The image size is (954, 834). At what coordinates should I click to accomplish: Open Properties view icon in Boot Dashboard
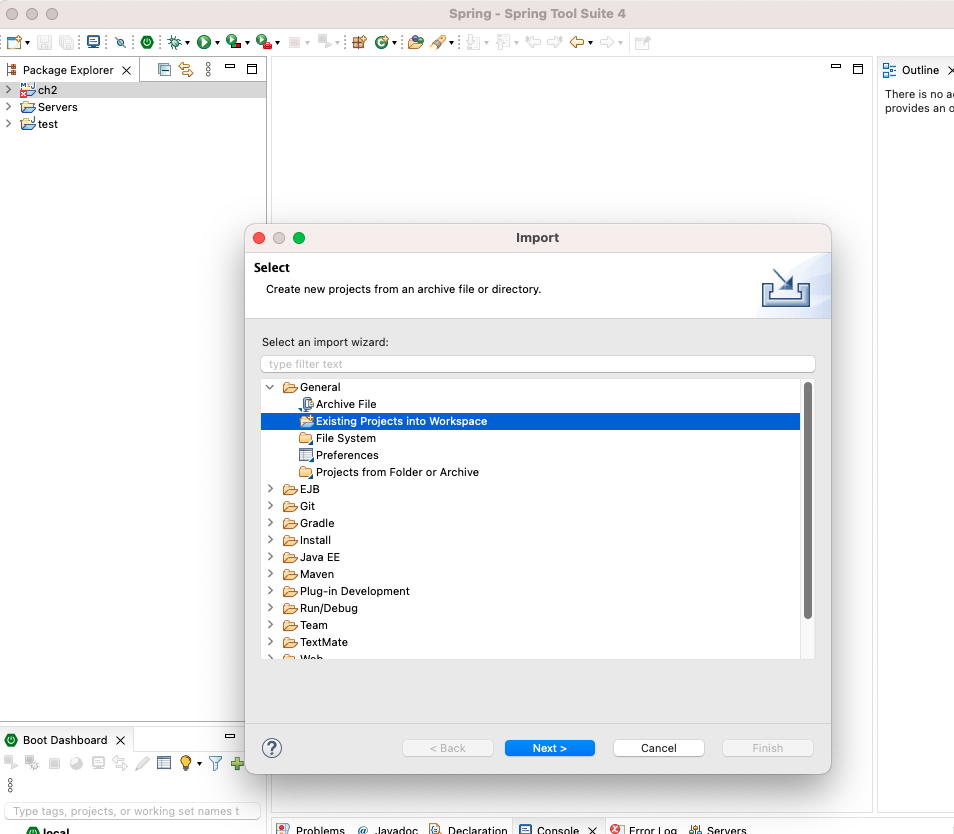coord(164,763)
